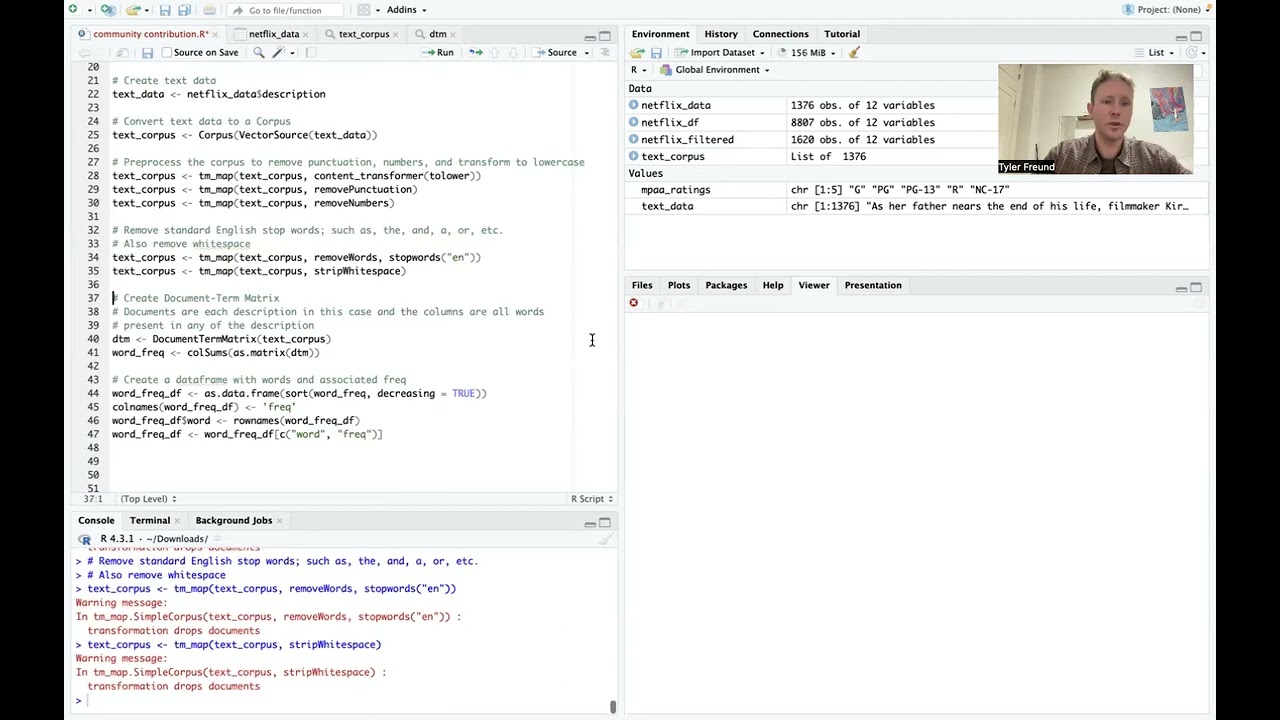This screenshot has height=720, width=1280.
Task: Close the netflix_data tab
Action: (x=307, y=35)
